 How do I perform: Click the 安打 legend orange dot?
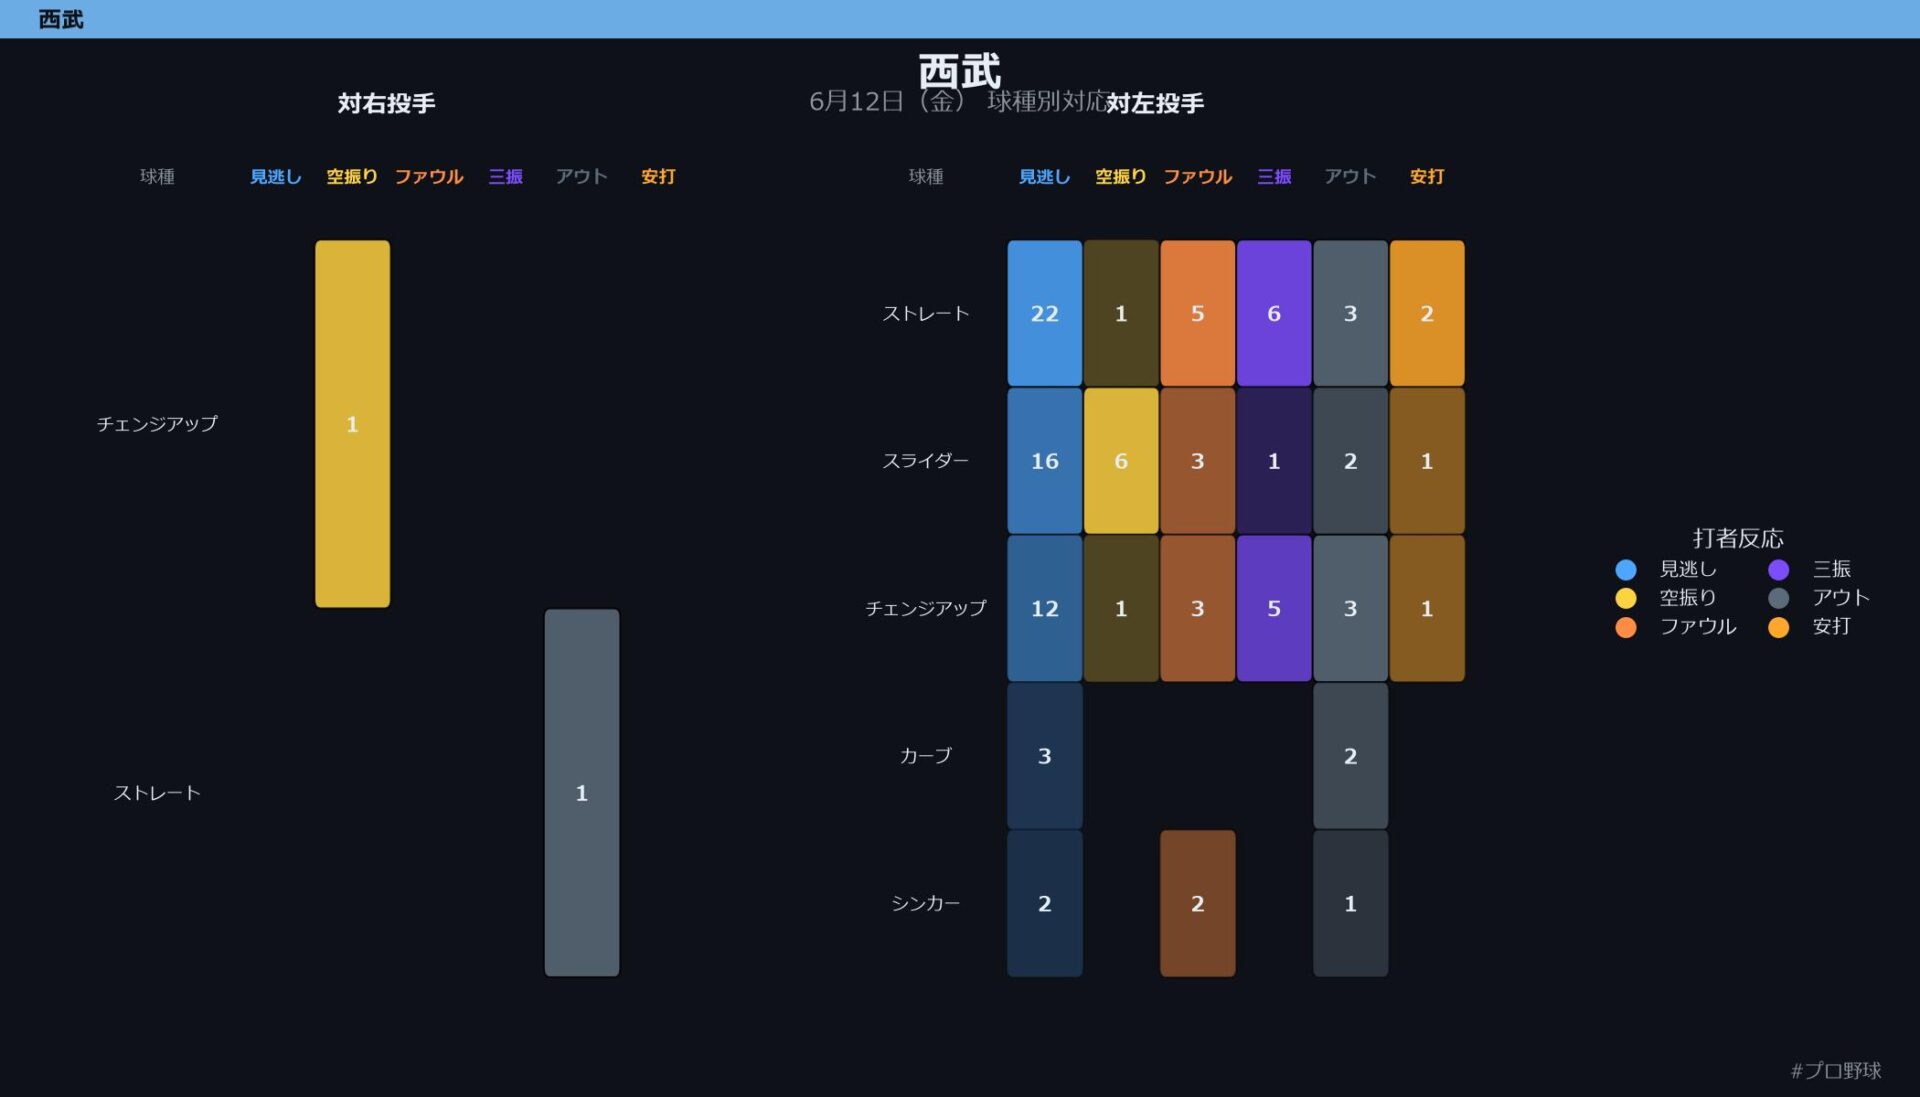[1778, 627]
